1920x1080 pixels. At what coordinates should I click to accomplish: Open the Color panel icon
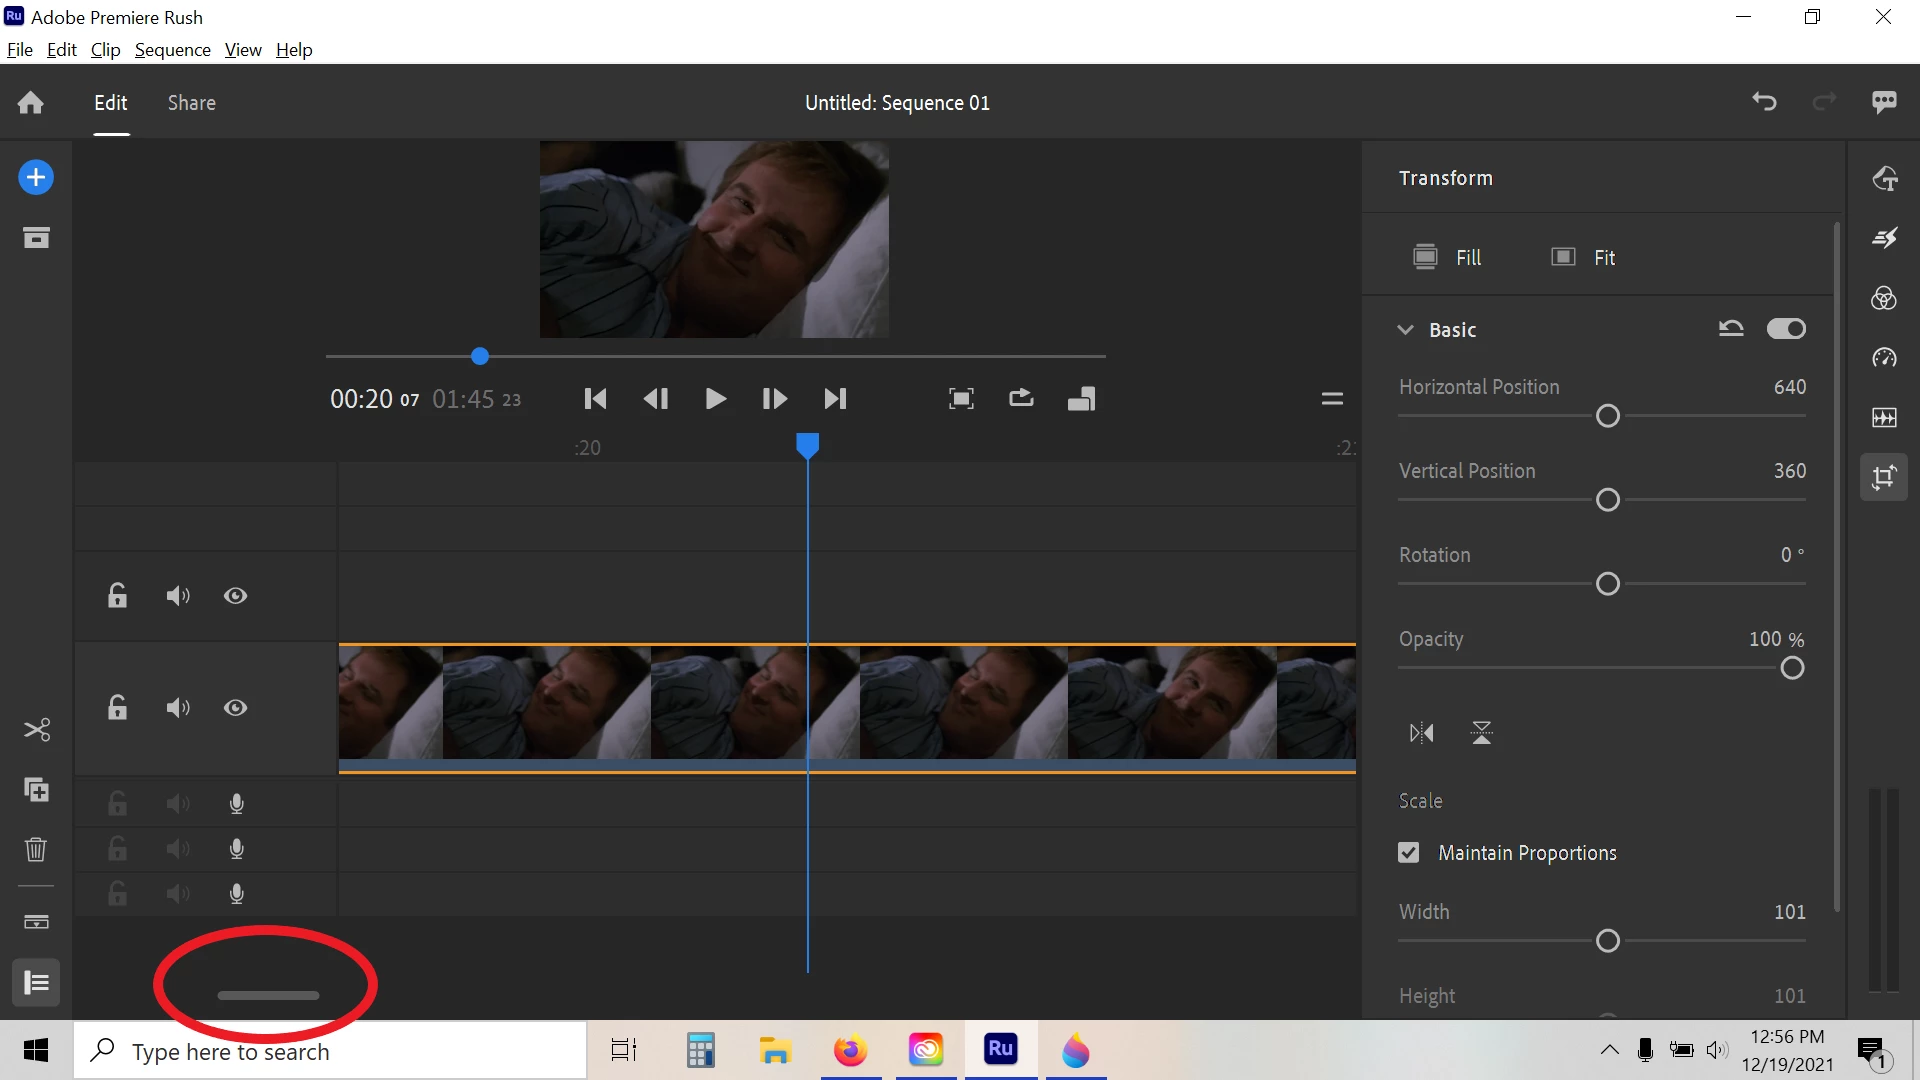click(1884, 298)
